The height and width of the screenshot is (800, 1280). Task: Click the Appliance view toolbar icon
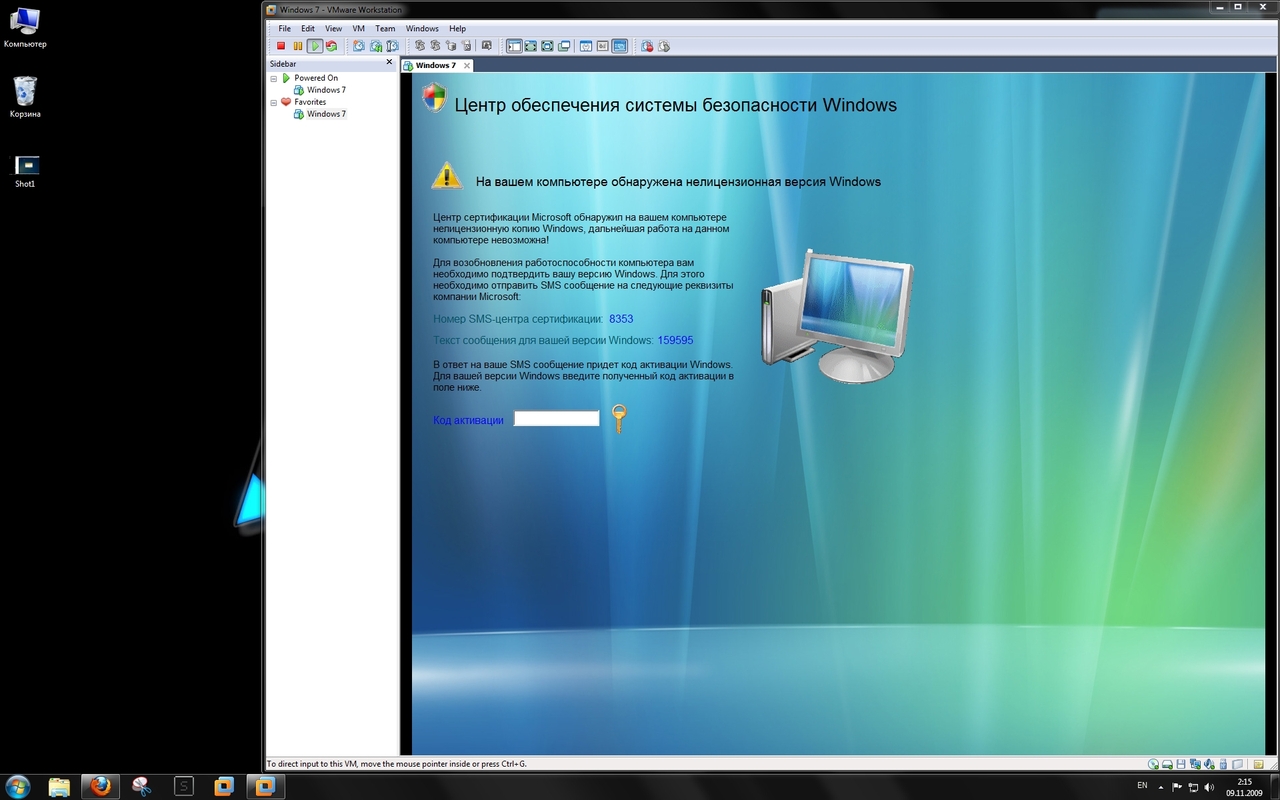[603, 46]
